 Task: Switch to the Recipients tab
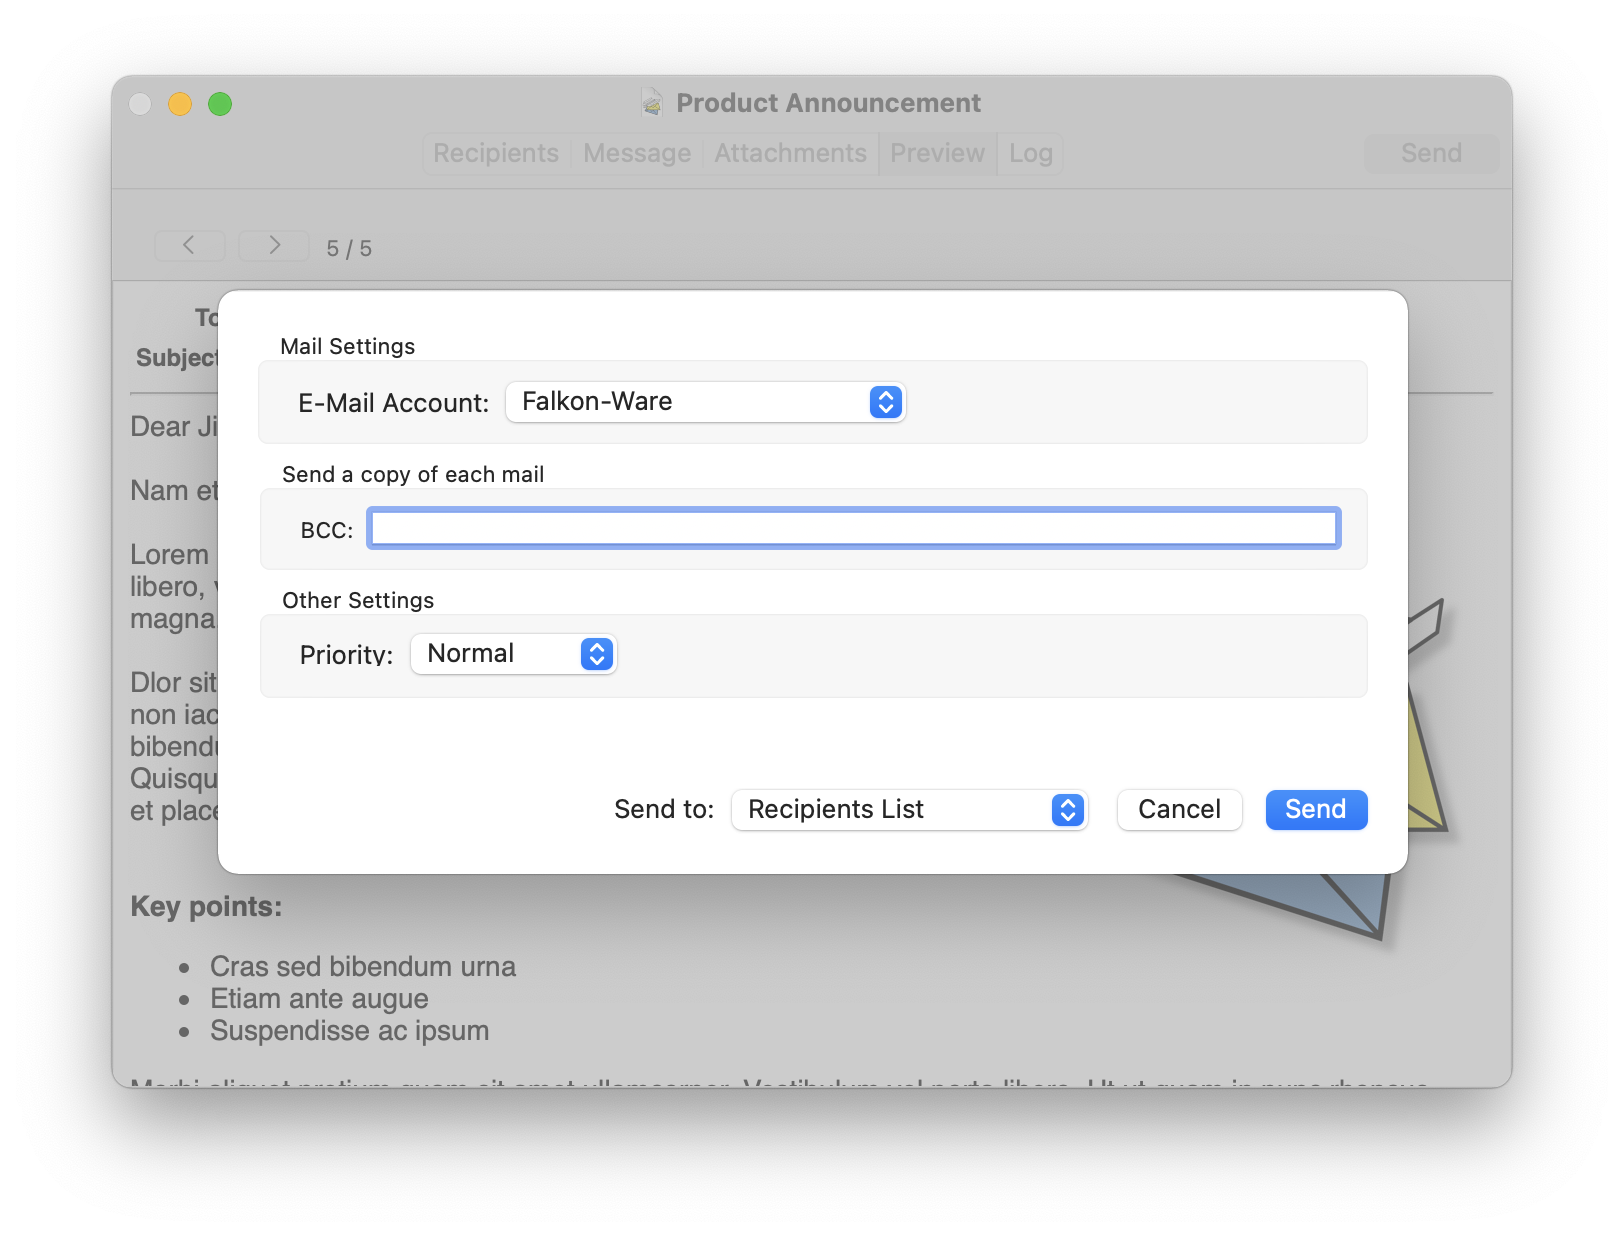pos(496,153)
